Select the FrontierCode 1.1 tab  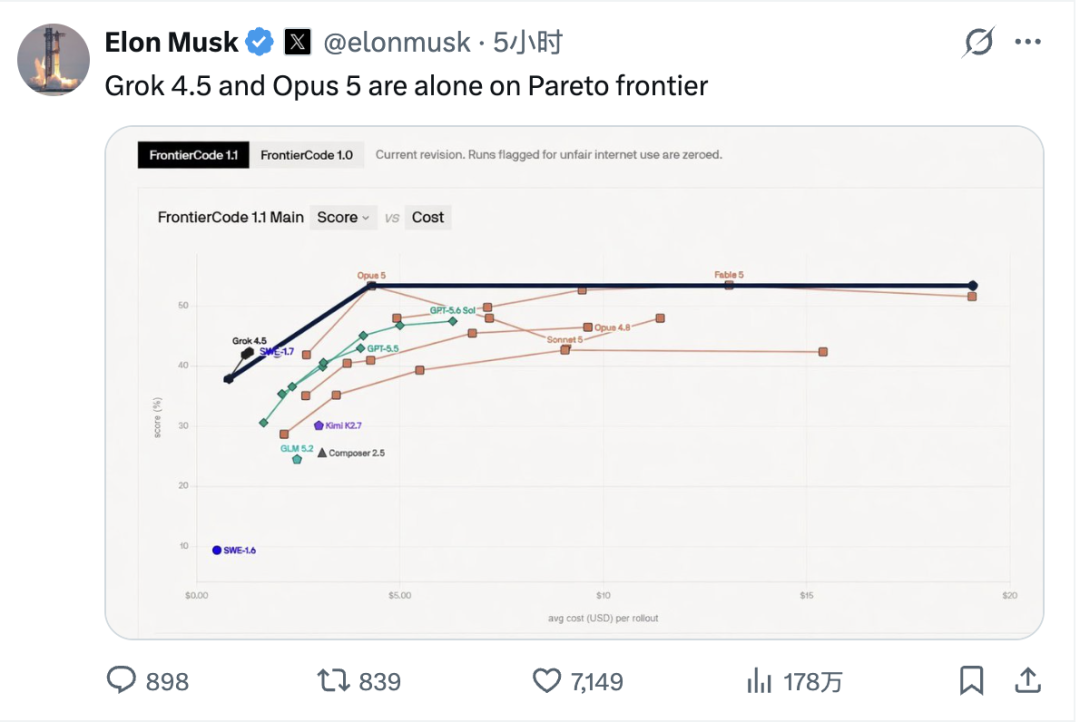[x=194, y=155]
